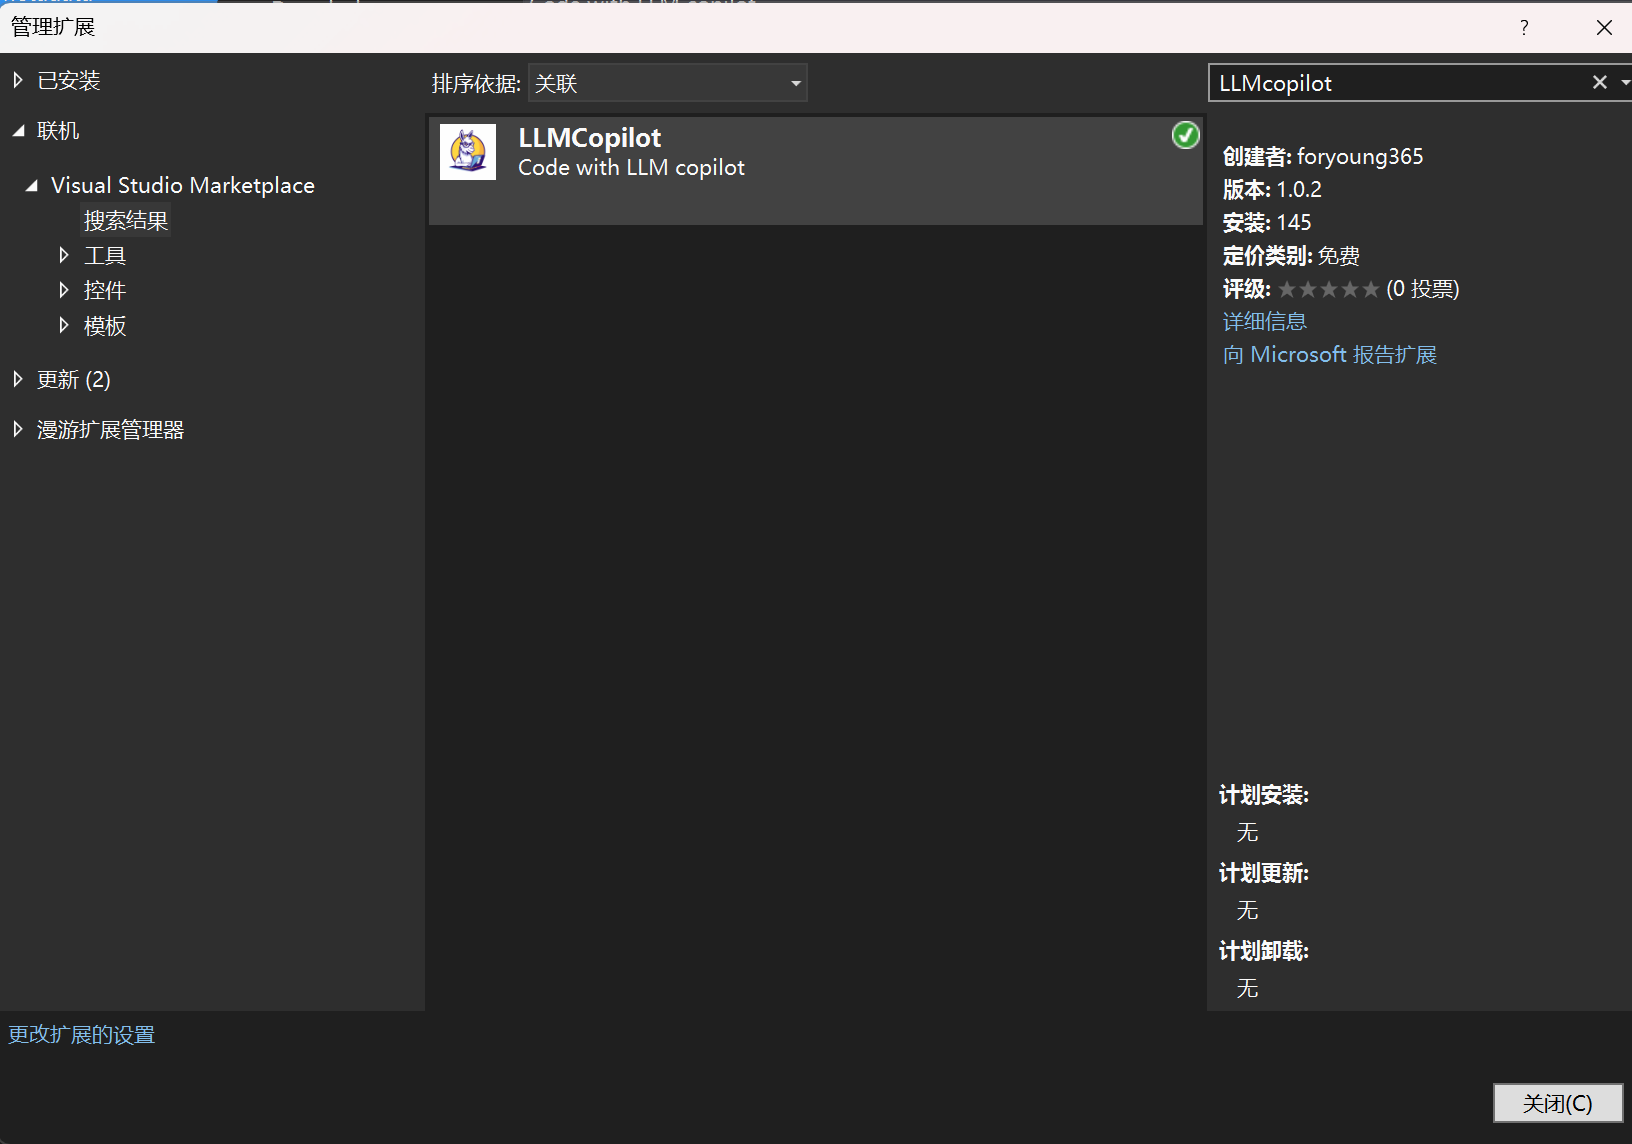This screenshot has width=1632, height=1144.
Task: Click the 联机 tree item label
Action: pyautogui.click(x=58, y=130)
